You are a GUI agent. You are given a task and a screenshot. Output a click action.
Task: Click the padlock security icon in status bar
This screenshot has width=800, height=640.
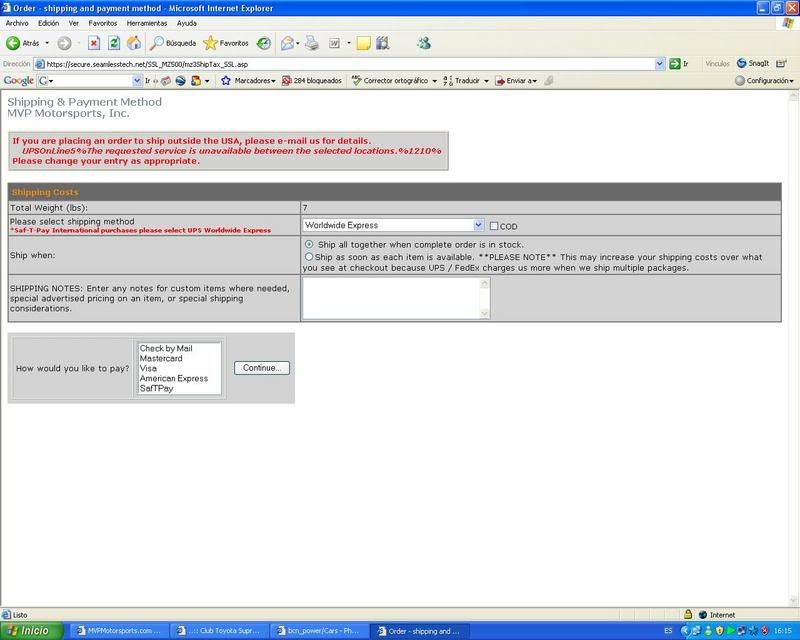point(688,614)
